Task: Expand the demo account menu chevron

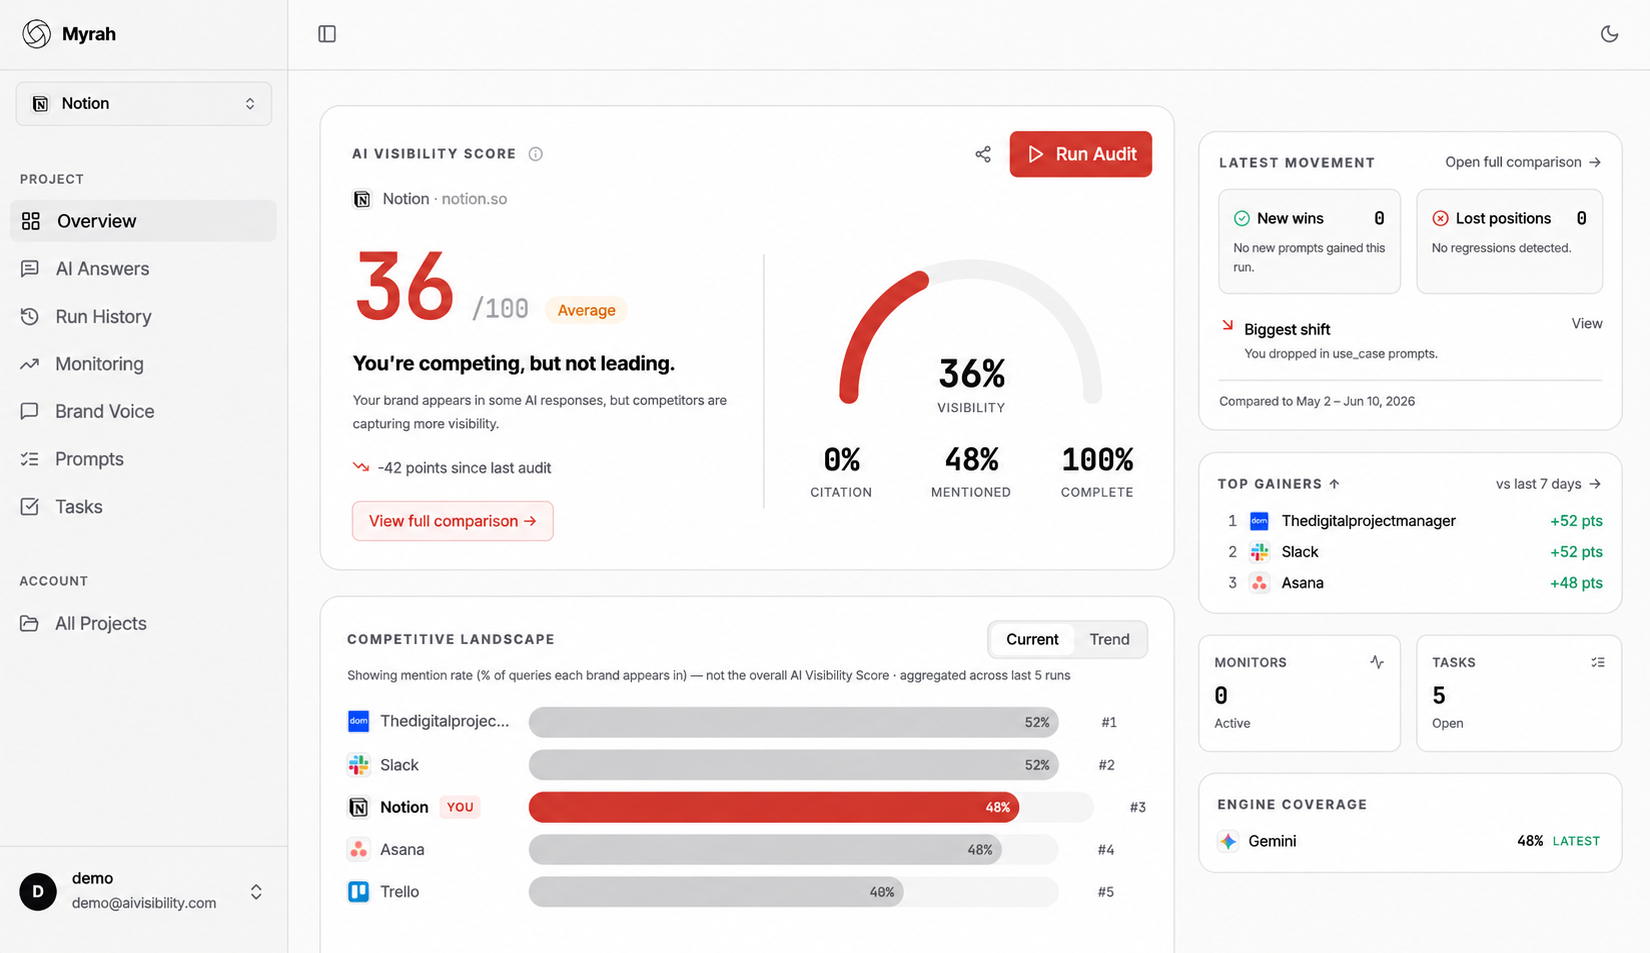Action: coord(256,892)
